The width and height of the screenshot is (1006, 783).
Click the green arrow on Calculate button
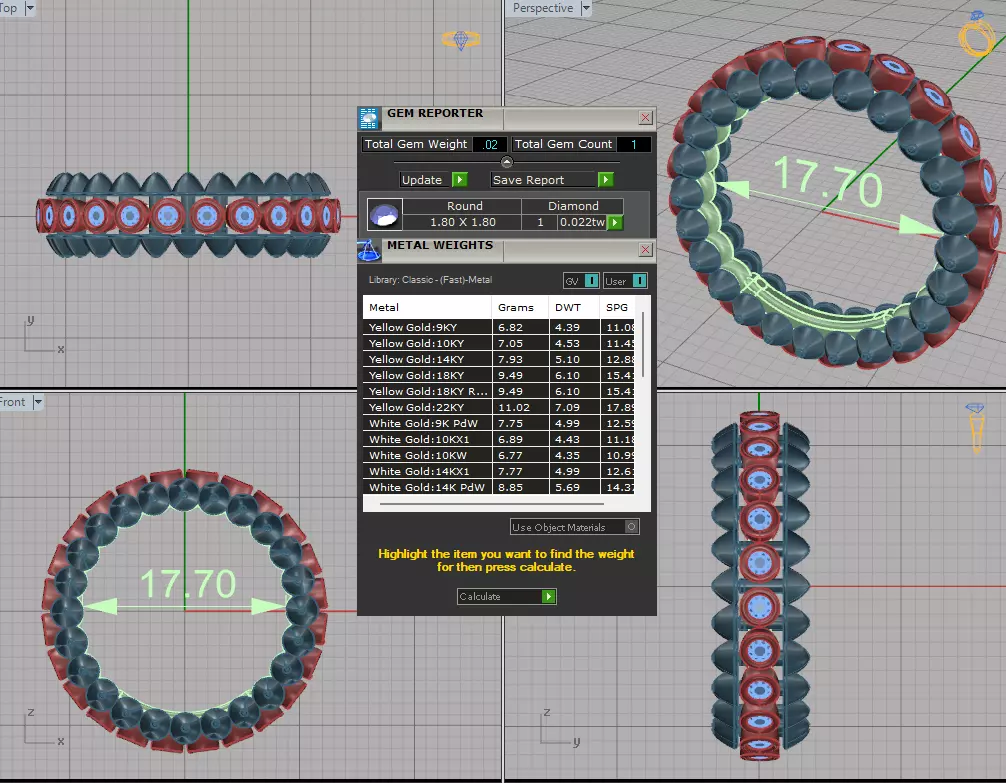(549, 596)
